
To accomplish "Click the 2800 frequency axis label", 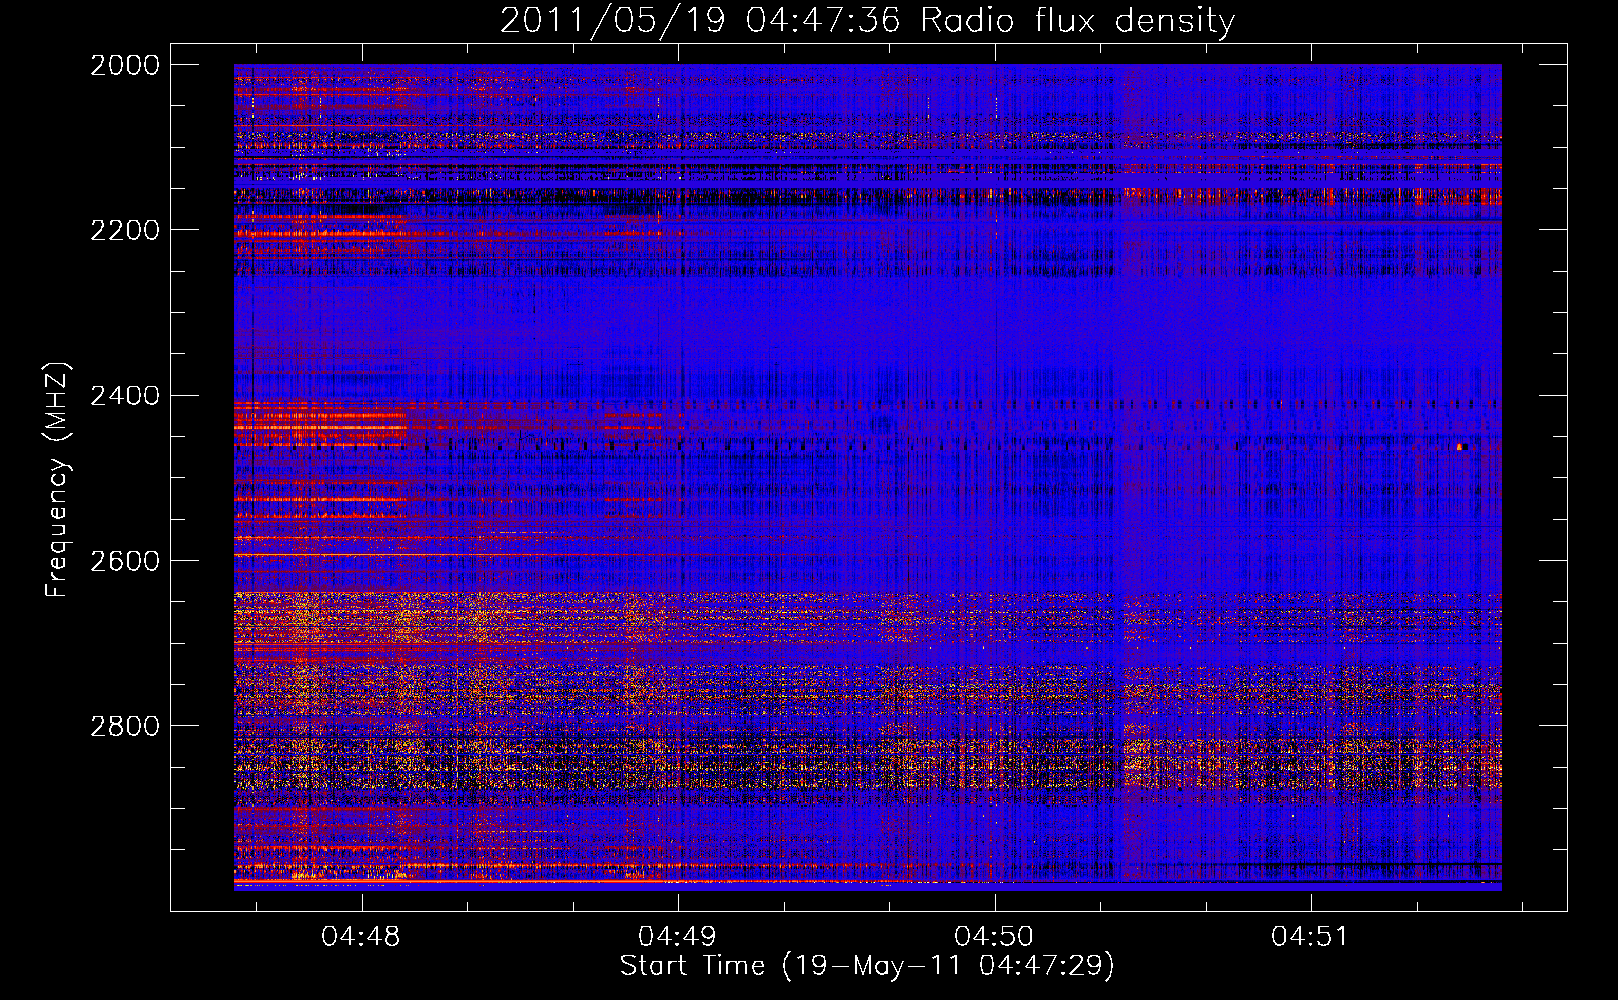I will [x=125, y=726].
